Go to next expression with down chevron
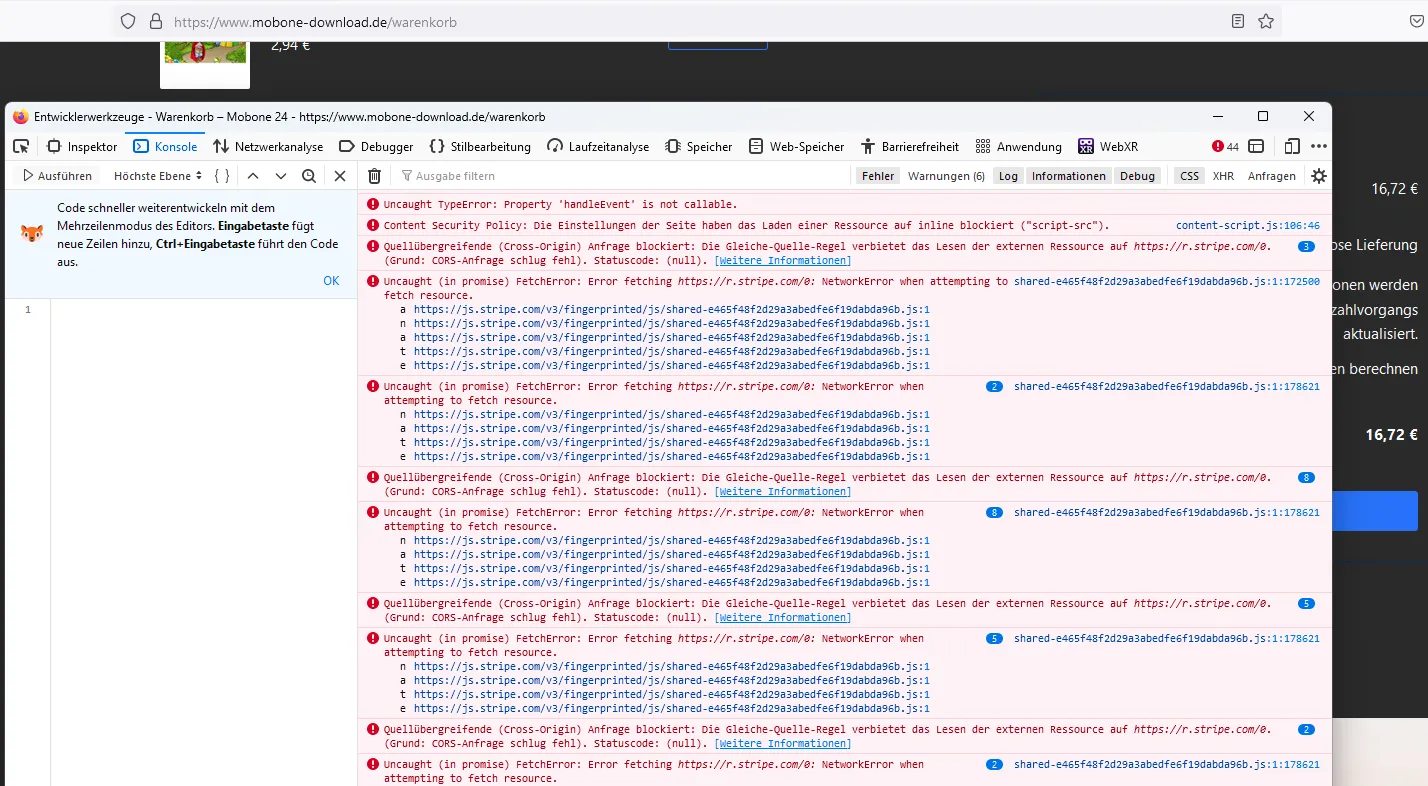Image resolution: width=1428 pixels, height=786 pixels. [281, 176]
